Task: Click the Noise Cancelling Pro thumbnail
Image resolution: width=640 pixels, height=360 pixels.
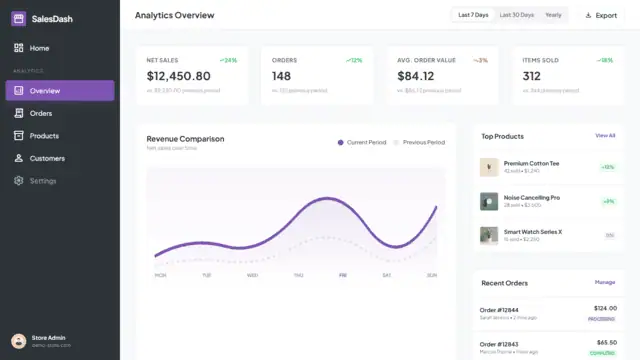Action: pos(489,201)
